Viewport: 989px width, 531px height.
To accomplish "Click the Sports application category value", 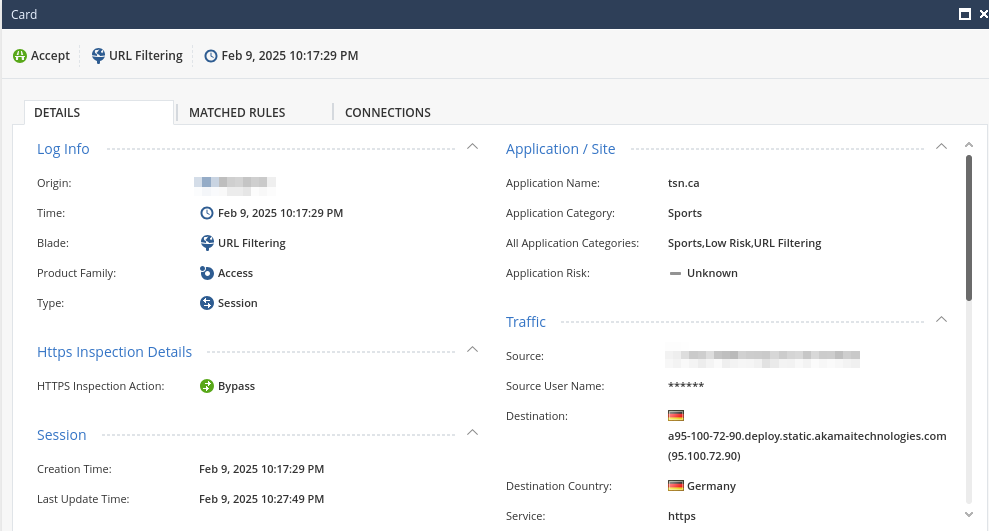I will coord(685,213).
